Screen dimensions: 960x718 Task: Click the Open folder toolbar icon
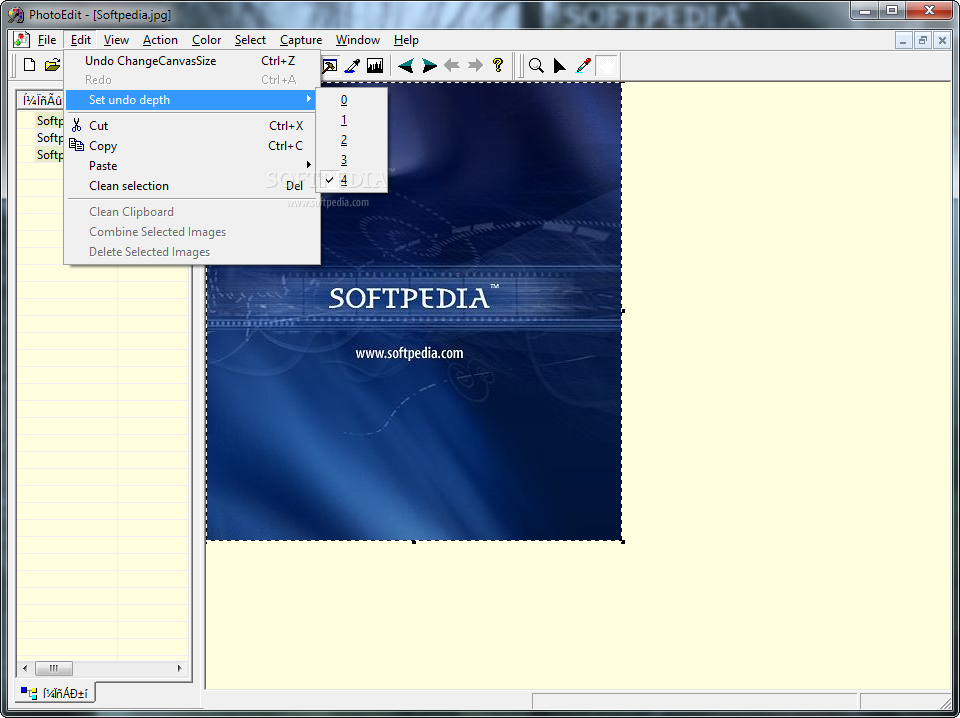click(53, 65)
